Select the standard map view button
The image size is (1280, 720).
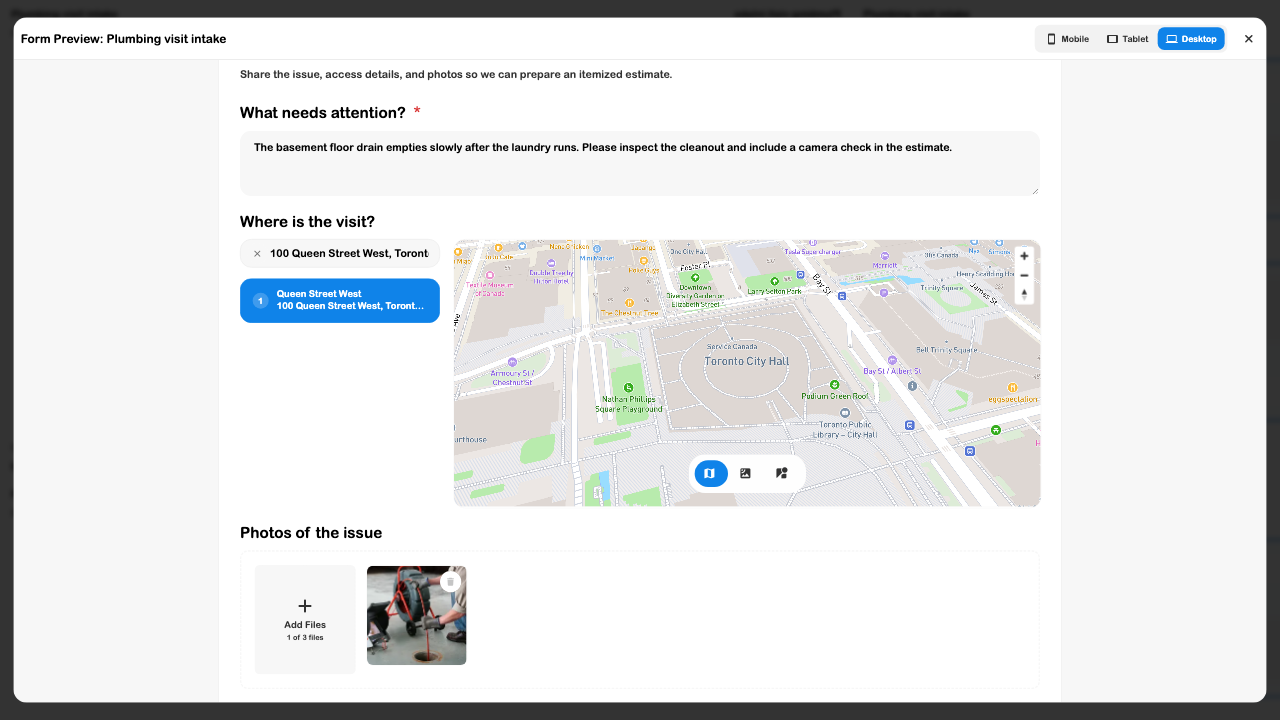point(710,473)
